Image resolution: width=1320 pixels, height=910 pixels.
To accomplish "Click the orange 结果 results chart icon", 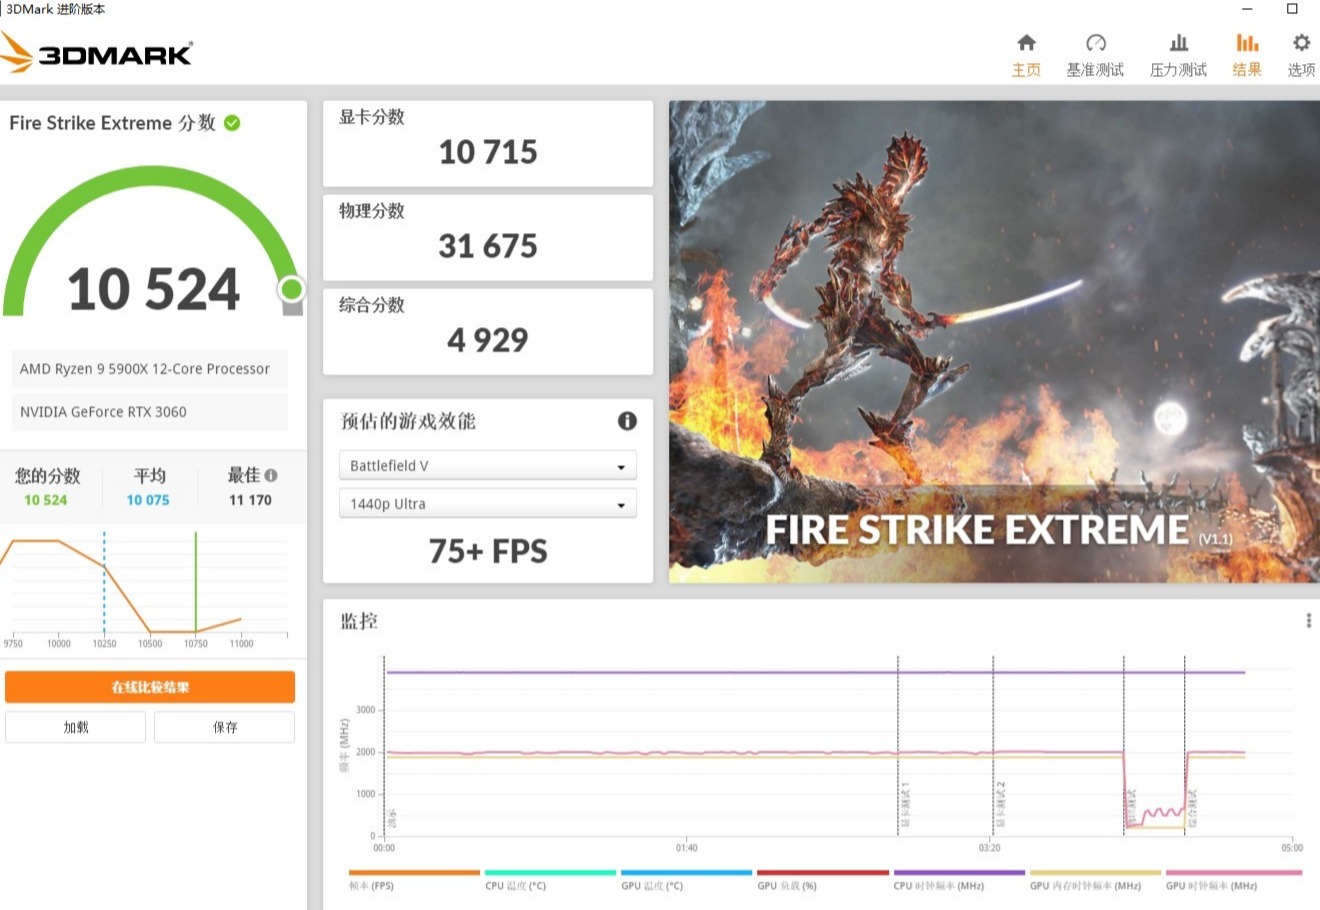I will (1246, 44).
